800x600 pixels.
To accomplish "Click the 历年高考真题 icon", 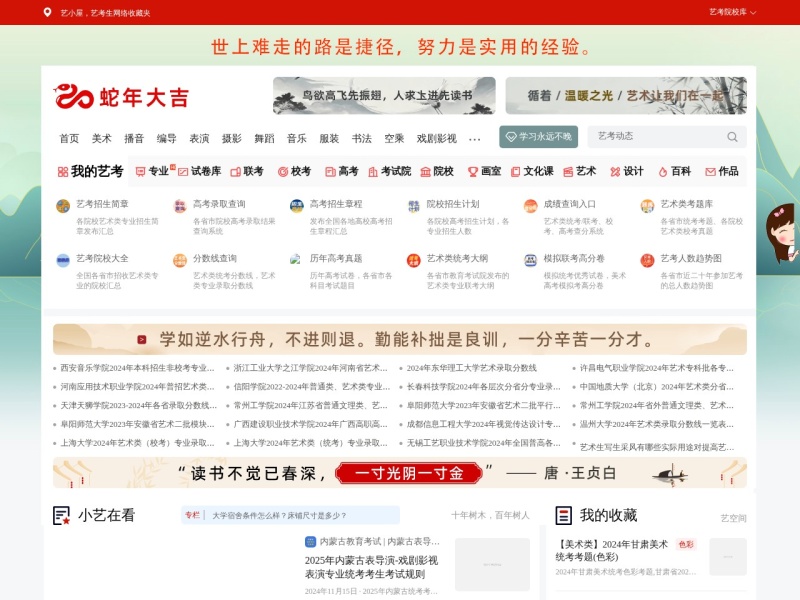I will 296,260.
